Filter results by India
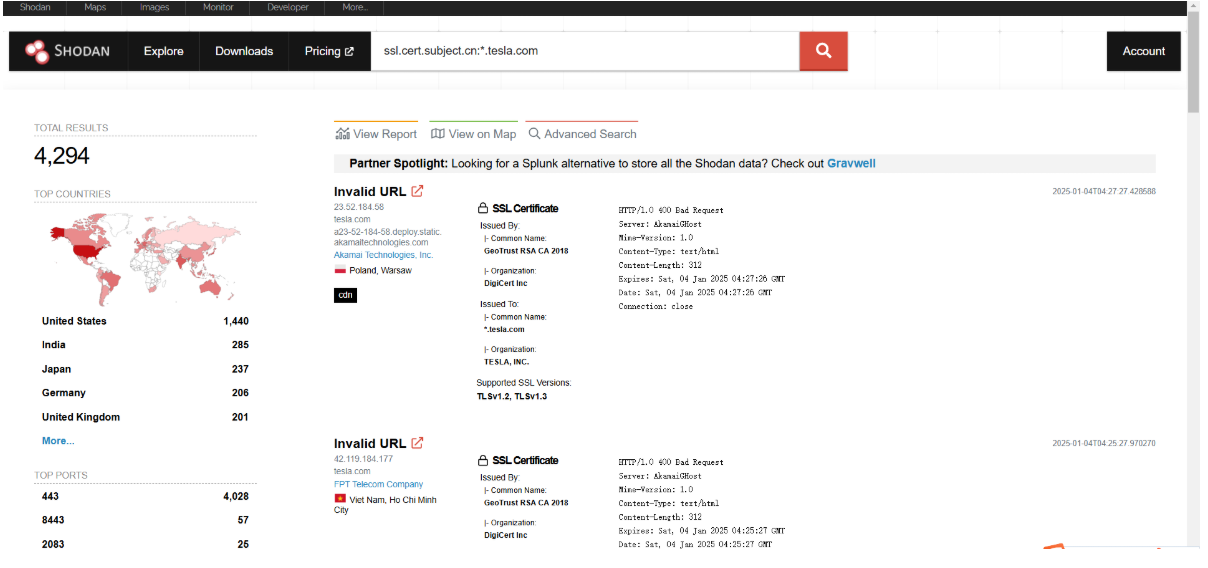Image resolution: width=1208 pixels, height=568 pixels. click(54, 345)
